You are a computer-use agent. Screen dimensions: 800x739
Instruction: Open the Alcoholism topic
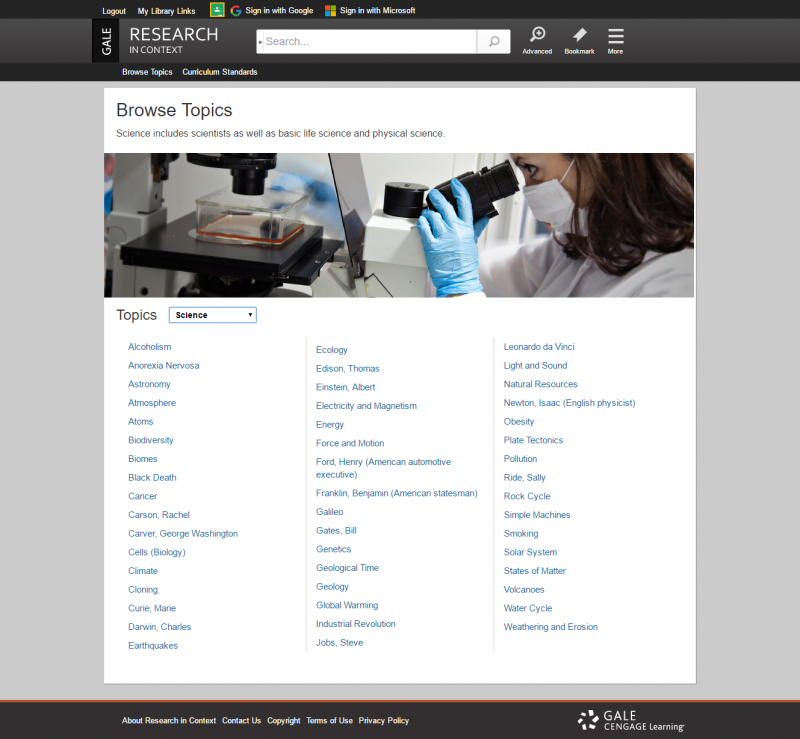(149, 347)
